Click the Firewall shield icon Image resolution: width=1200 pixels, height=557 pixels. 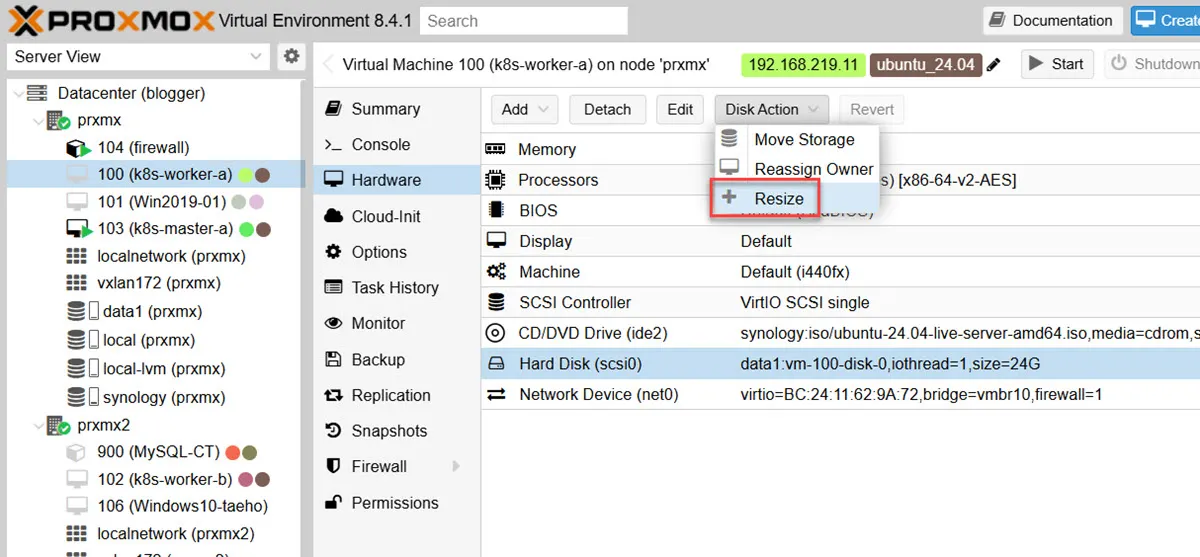[334, 466]
